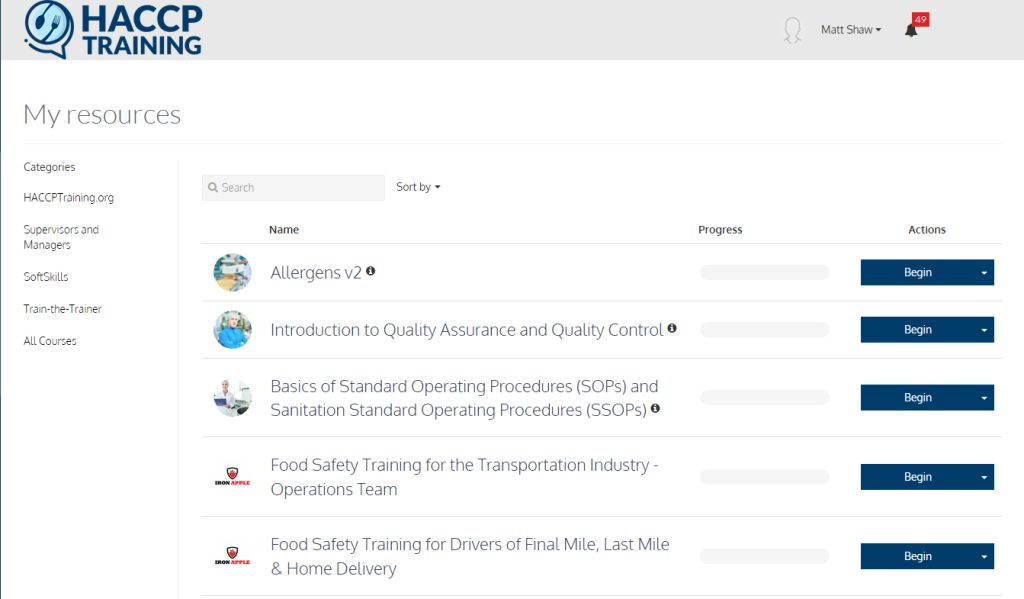This screenshot has width=1024, height=599.
Task: Expand dropdown arrow beside Allergens v2 Begin button
Action: (984, 273)
